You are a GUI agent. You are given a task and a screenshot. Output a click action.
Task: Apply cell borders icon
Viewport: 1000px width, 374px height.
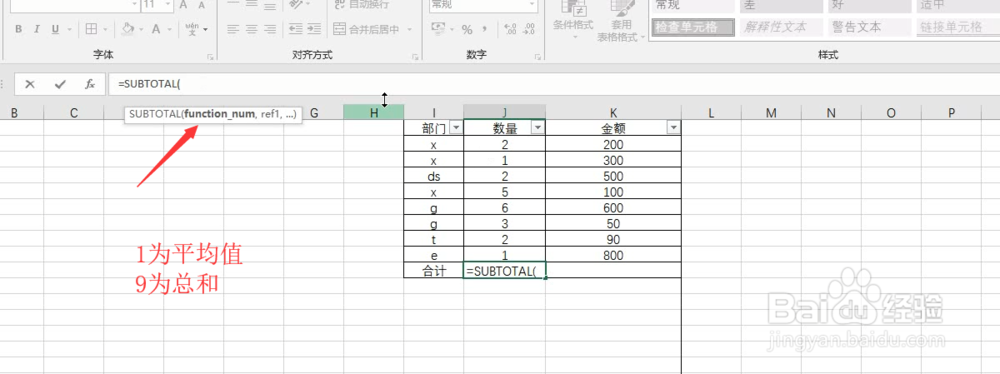pyautogui.click(x=92, y=29)
